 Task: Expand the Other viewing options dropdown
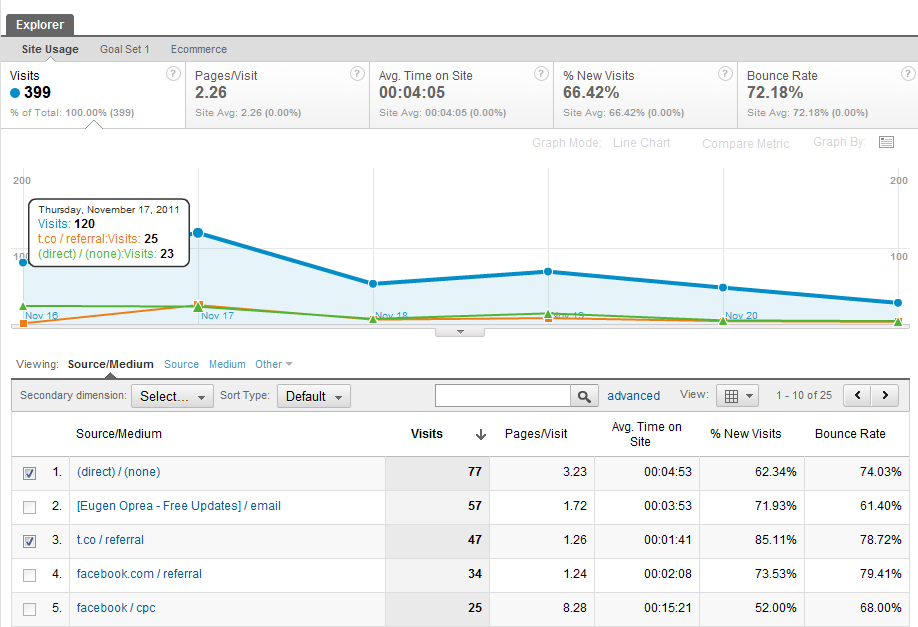274,364
